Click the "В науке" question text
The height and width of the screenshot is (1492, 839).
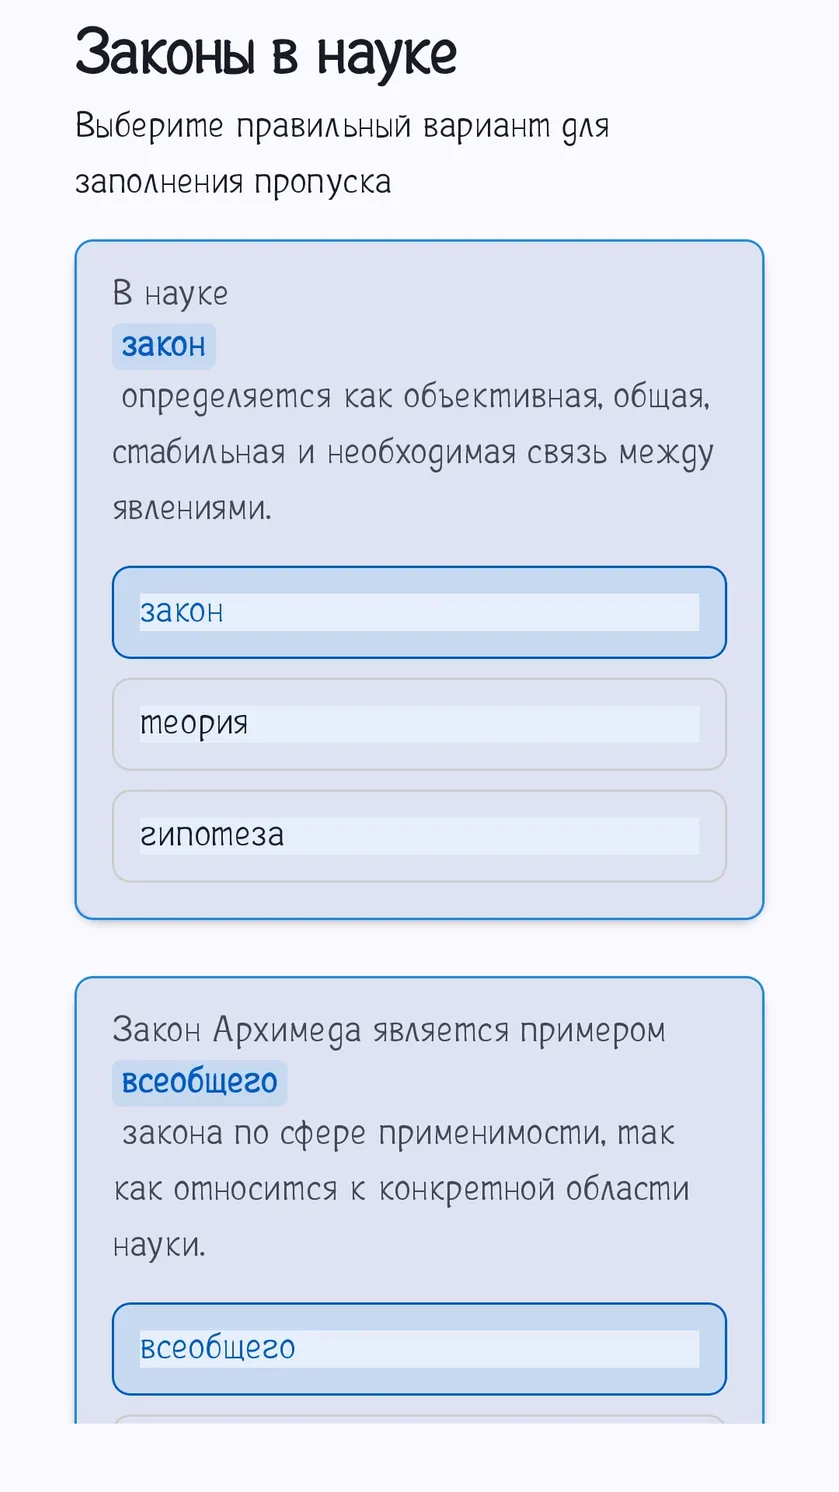[x=171, y=293]
